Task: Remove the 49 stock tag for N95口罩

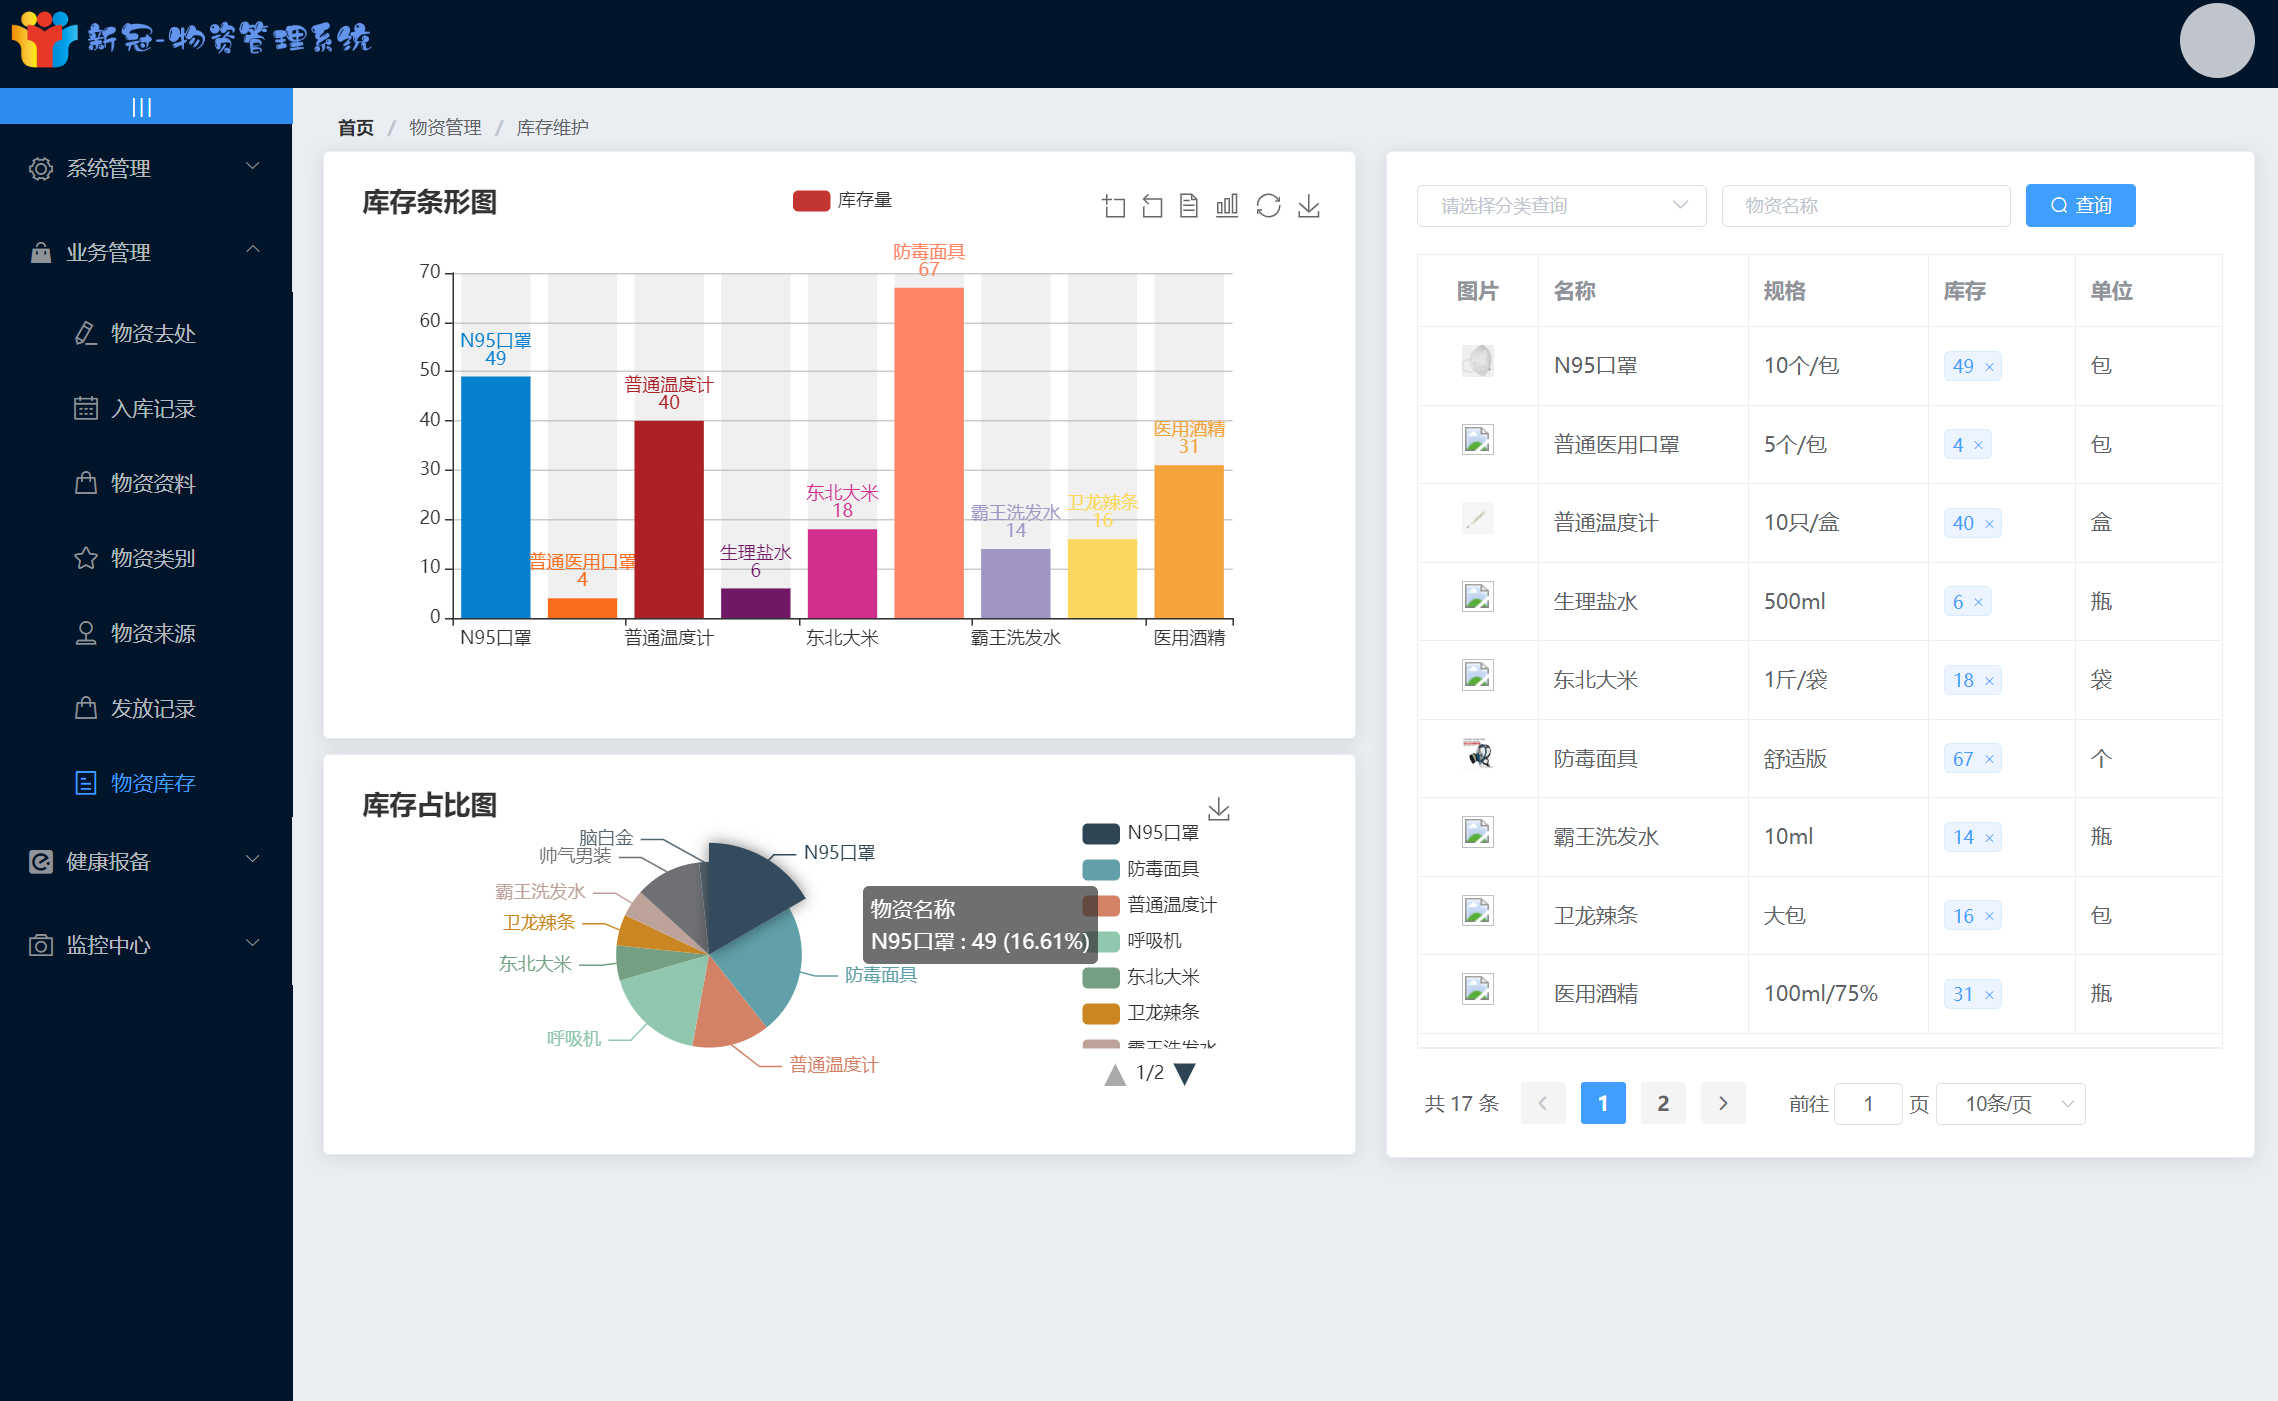Action: coord(1989,367)
